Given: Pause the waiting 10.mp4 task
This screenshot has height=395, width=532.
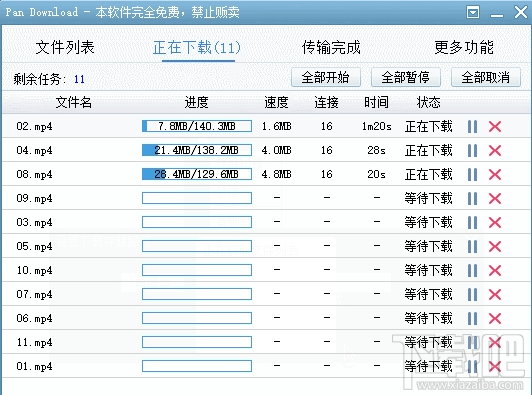Looking at the screenshot, I should (472, 270).
